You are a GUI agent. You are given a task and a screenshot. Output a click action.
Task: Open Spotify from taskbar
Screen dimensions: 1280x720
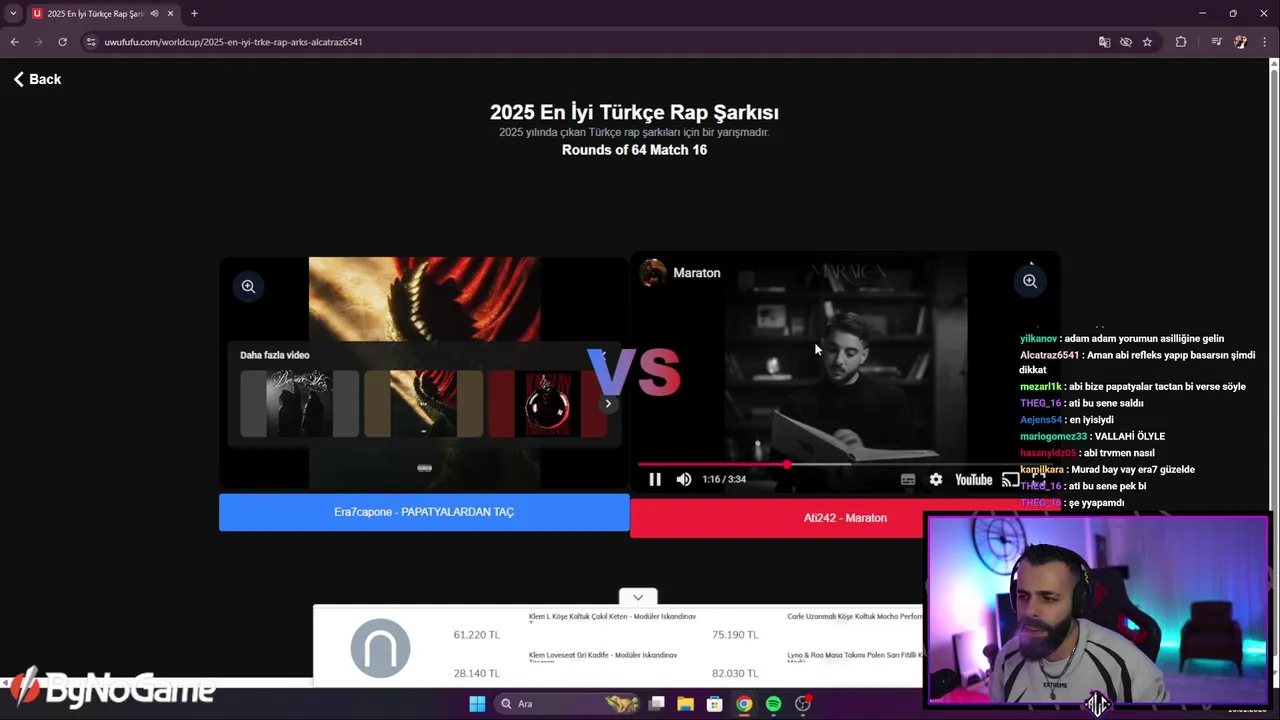(773, 704)
